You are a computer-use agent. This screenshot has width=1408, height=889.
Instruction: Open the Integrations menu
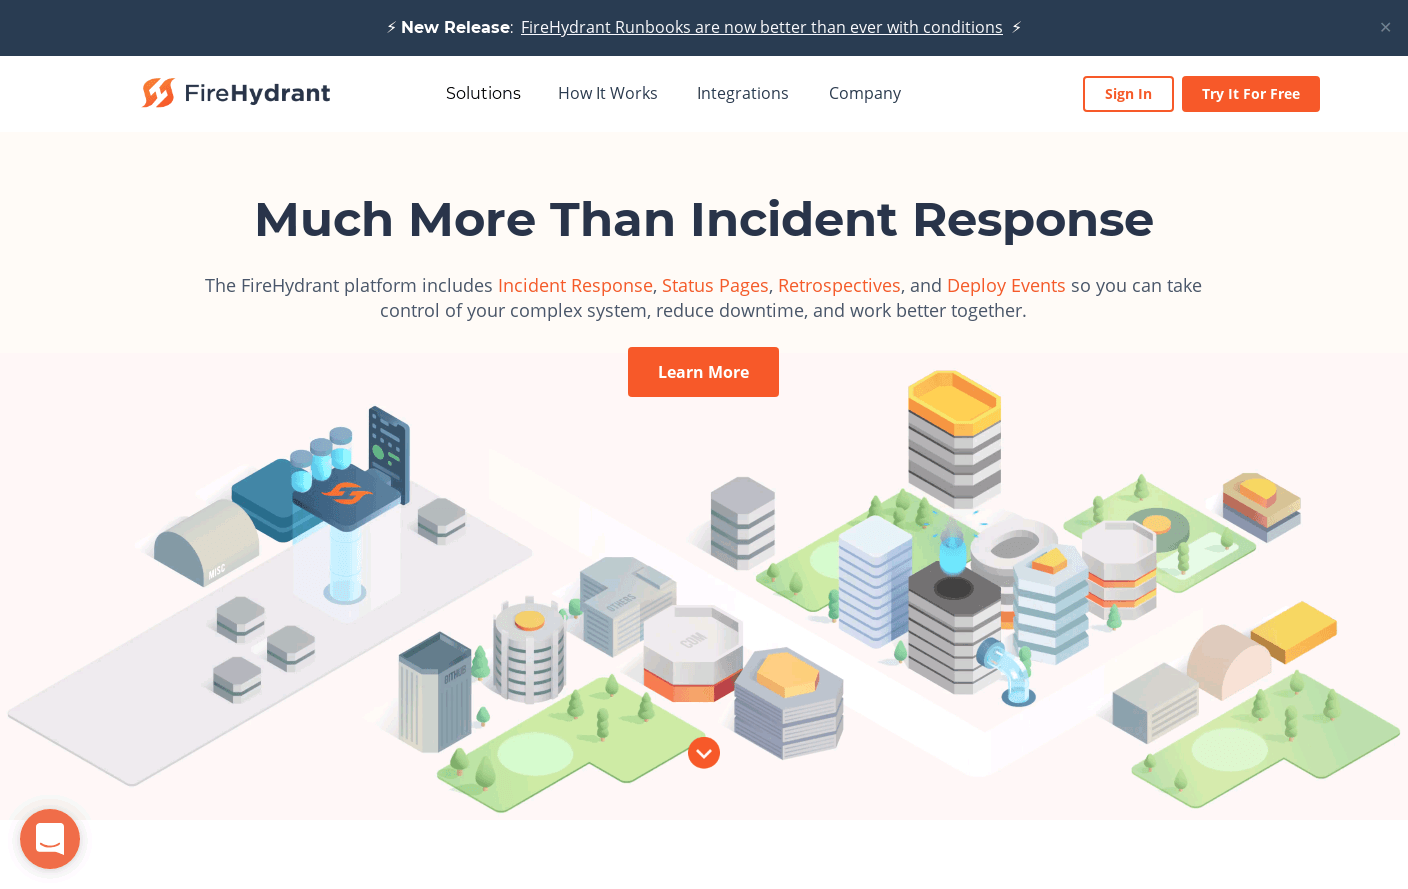tap(743, 93)
